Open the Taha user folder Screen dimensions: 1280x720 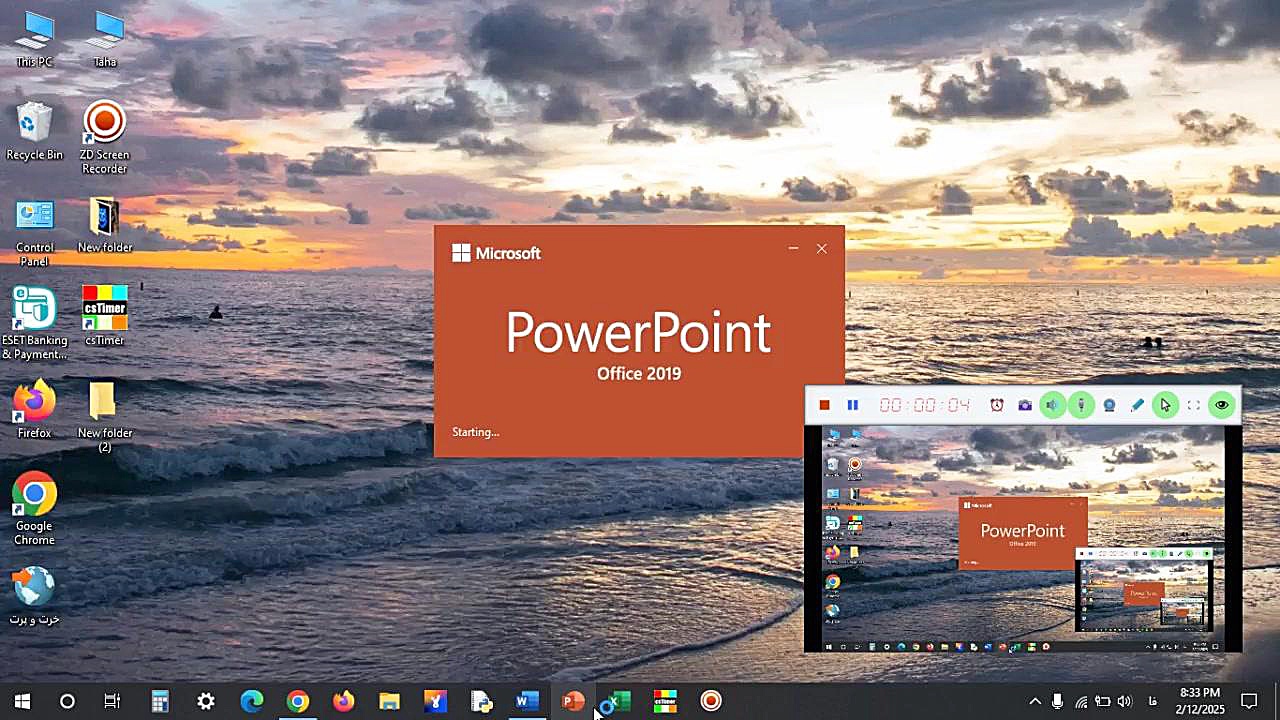105,39
